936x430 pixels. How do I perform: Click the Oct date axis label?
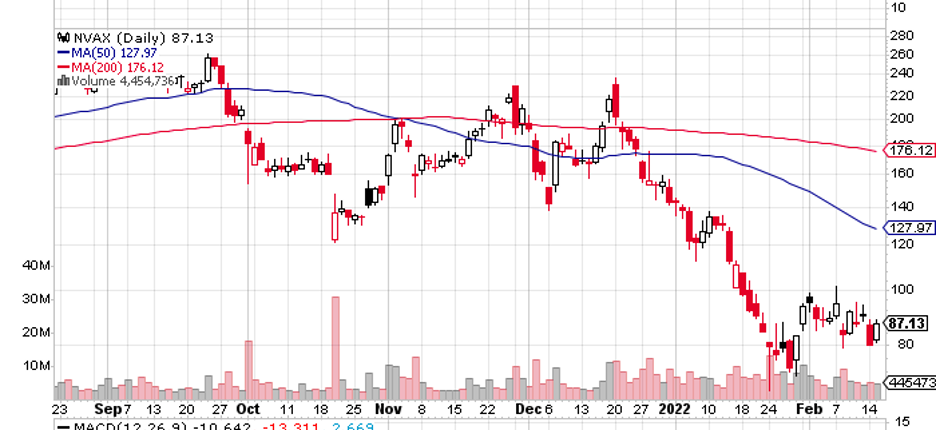(248, 409)
